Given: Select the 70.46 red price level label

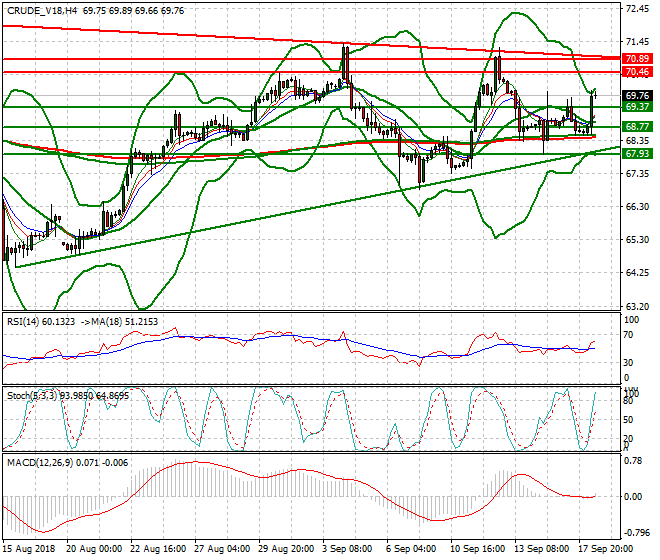Looking at the screenshot, I should pos(637,72).
